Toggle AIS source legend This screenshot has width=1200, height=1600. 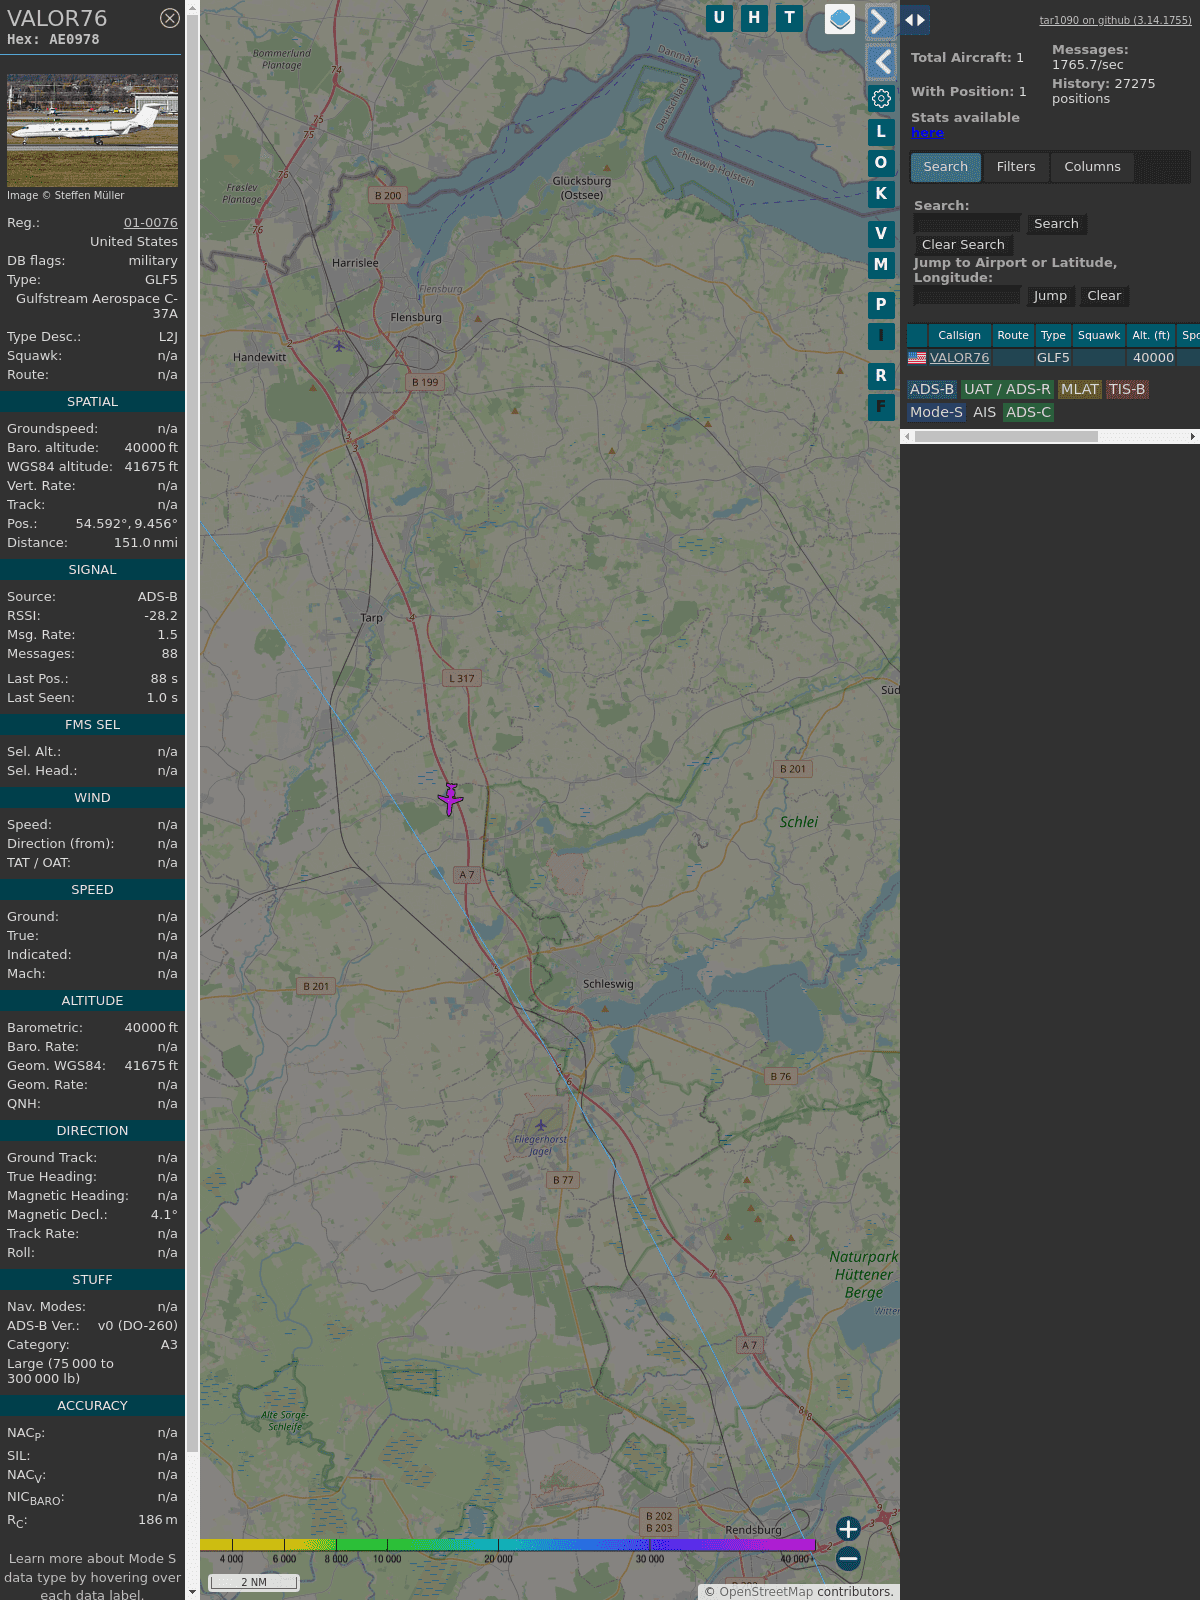click(x=985, y=413)
